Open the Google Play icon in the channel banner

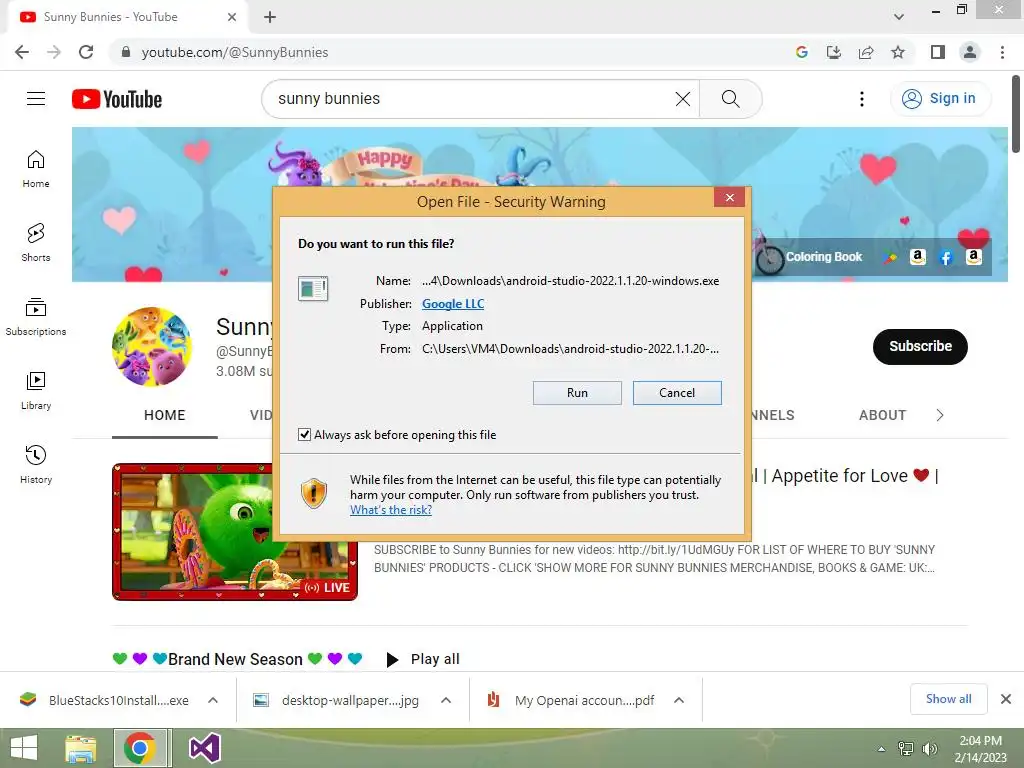click(x=889, y=257)
